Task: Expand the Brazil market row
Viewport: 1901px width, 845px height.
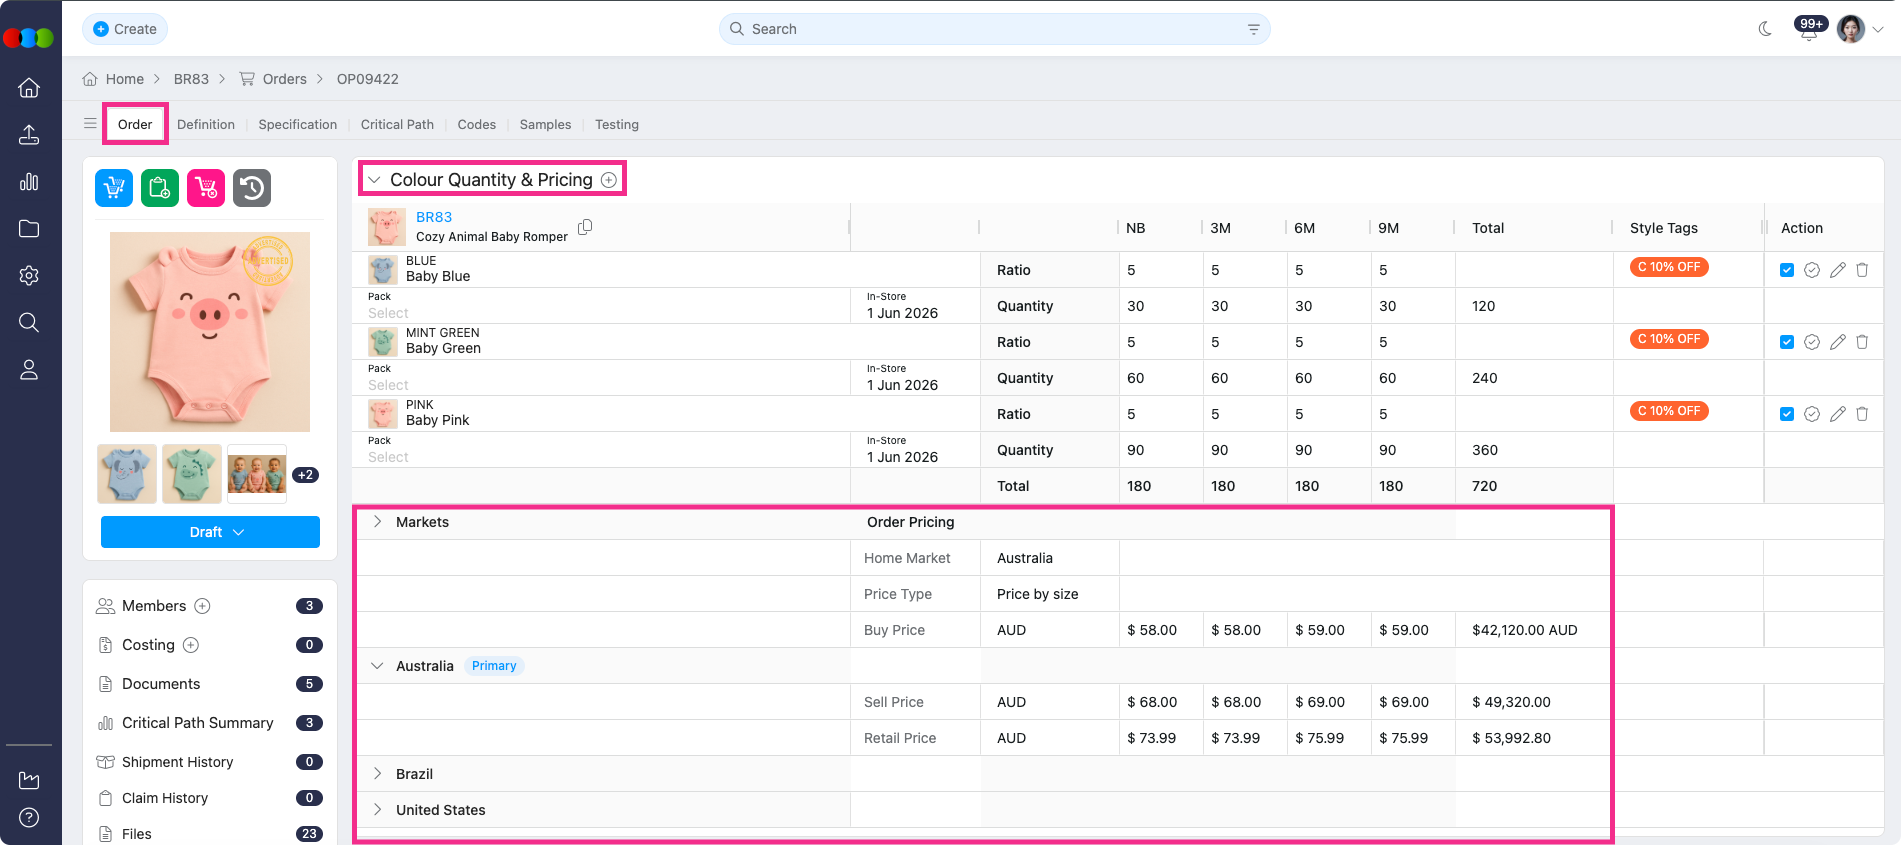Action: (x=378, y=774)
